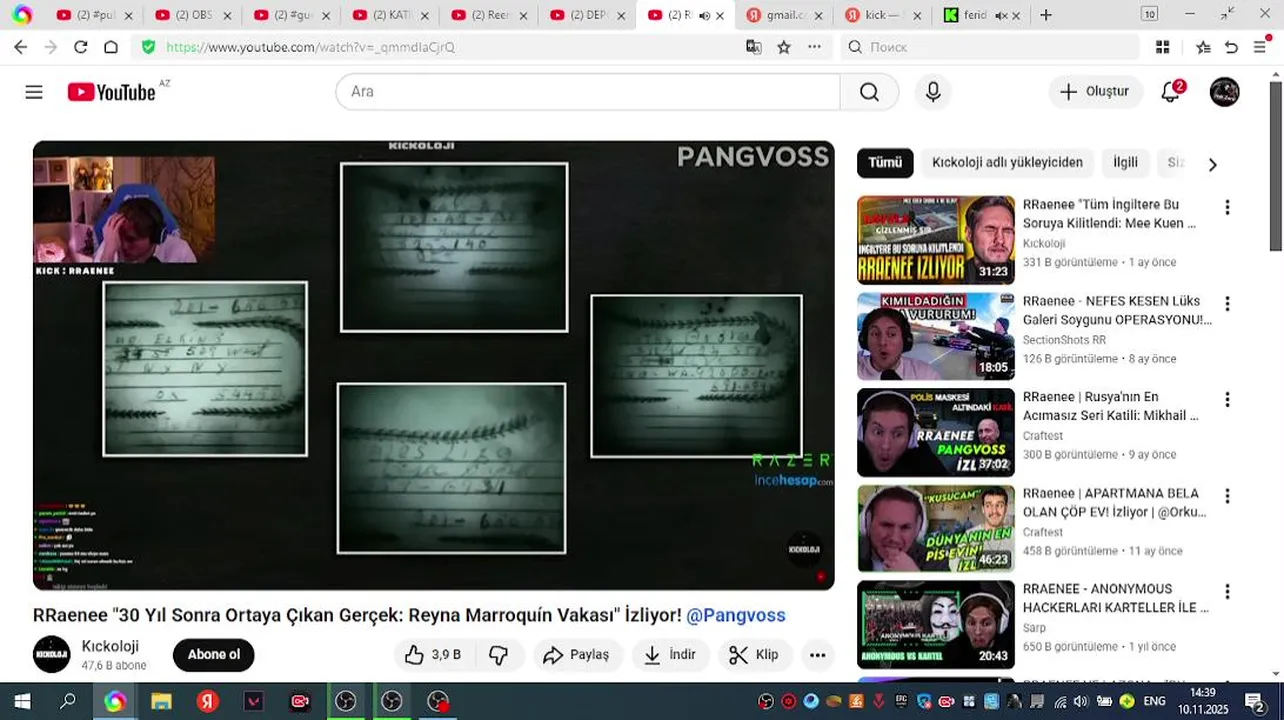Select the Kıckoloji adlı yükleyiciden chip
This screenshot has width=1284, height=720.
pos(1007,162)
